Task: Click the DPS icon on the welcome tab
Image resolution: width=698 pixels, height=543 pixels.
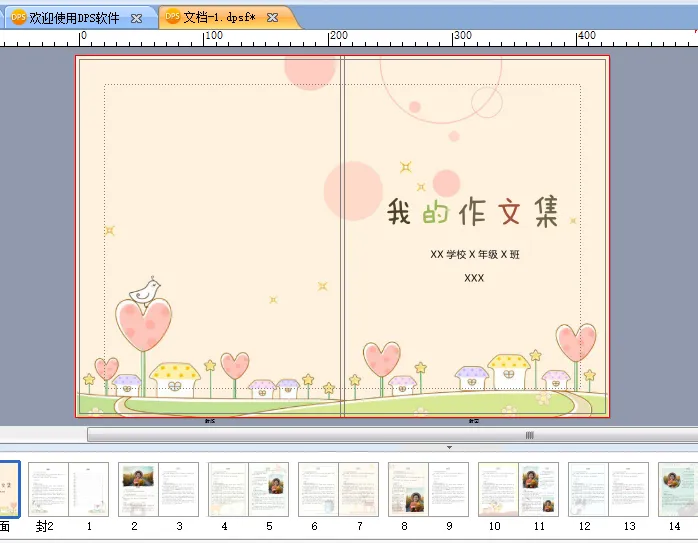Action: [x=19, y=17]
